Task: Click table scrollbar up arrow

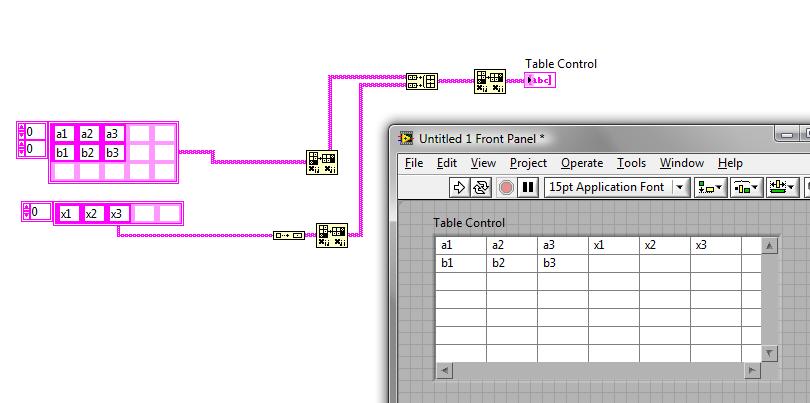Action: pyautogui.click(x=770, y=246)
